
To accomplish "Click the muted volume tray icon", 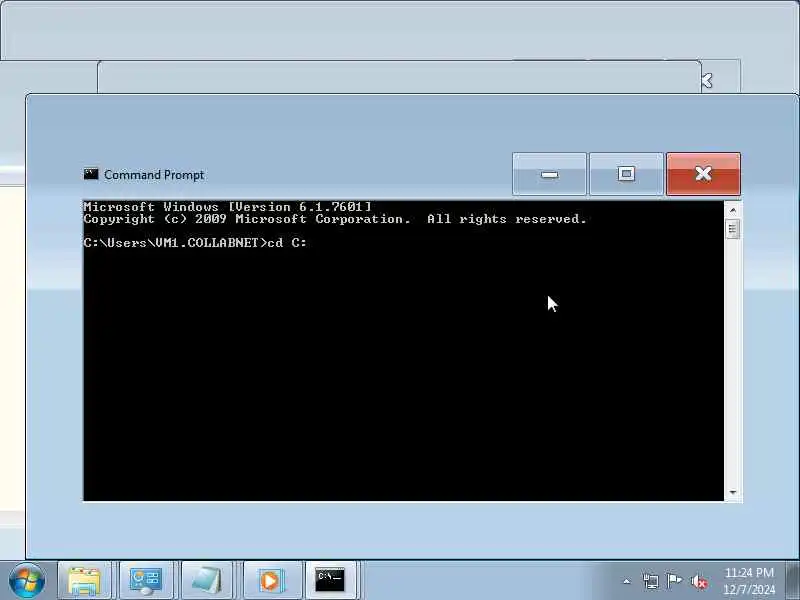I will (x=698, y=581).
